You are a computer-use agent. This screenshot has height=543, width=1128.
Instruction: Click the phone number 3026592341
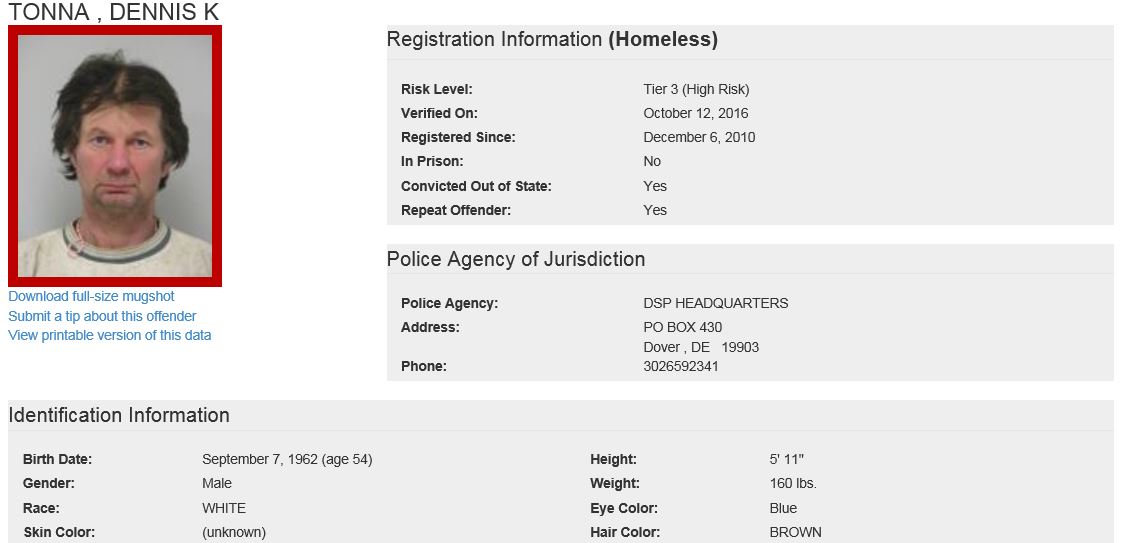[x=680, y=366]
